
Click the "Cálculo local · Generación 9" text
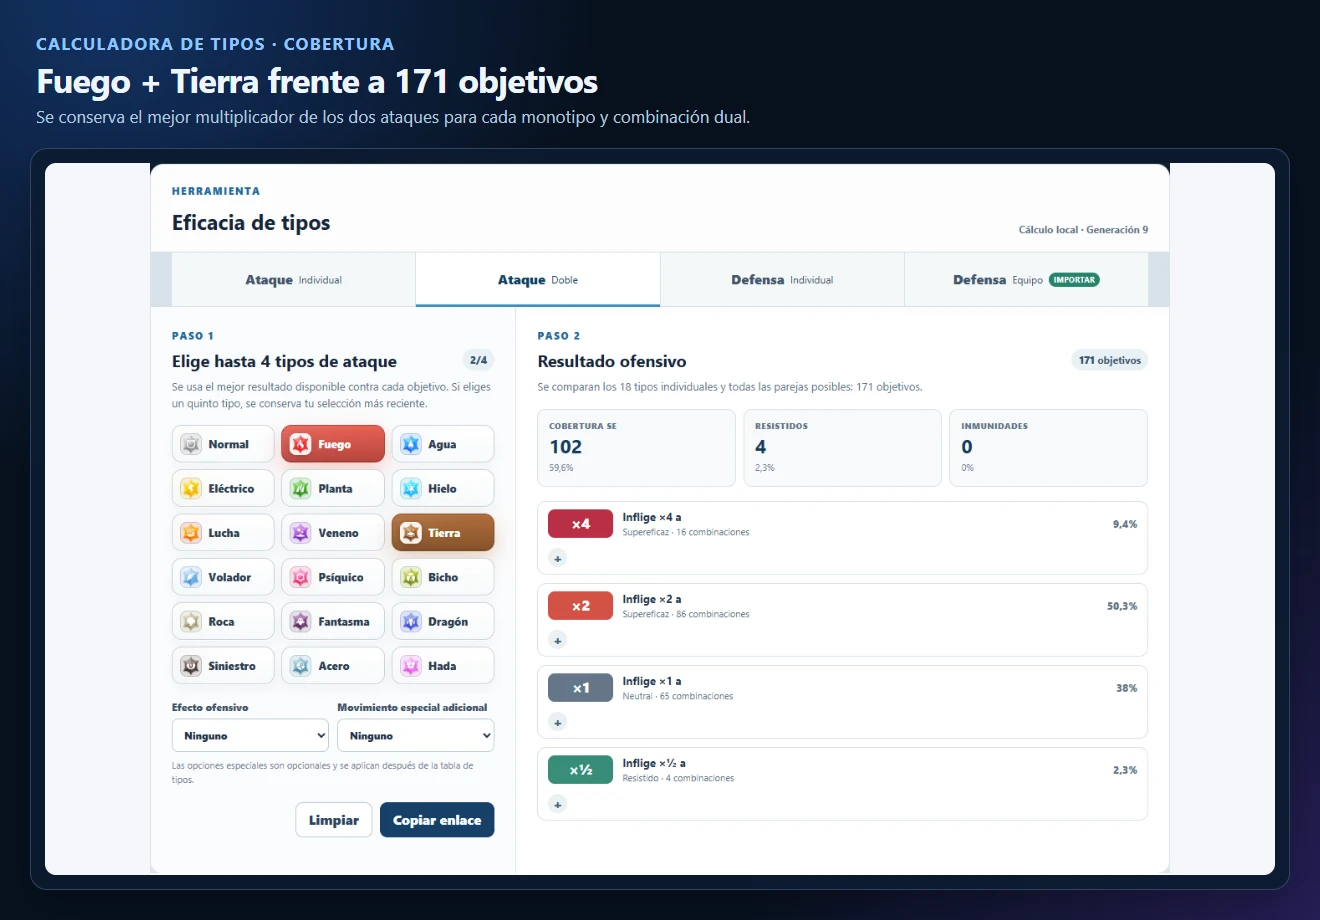pyautogui.click(x=1083, y=230)
